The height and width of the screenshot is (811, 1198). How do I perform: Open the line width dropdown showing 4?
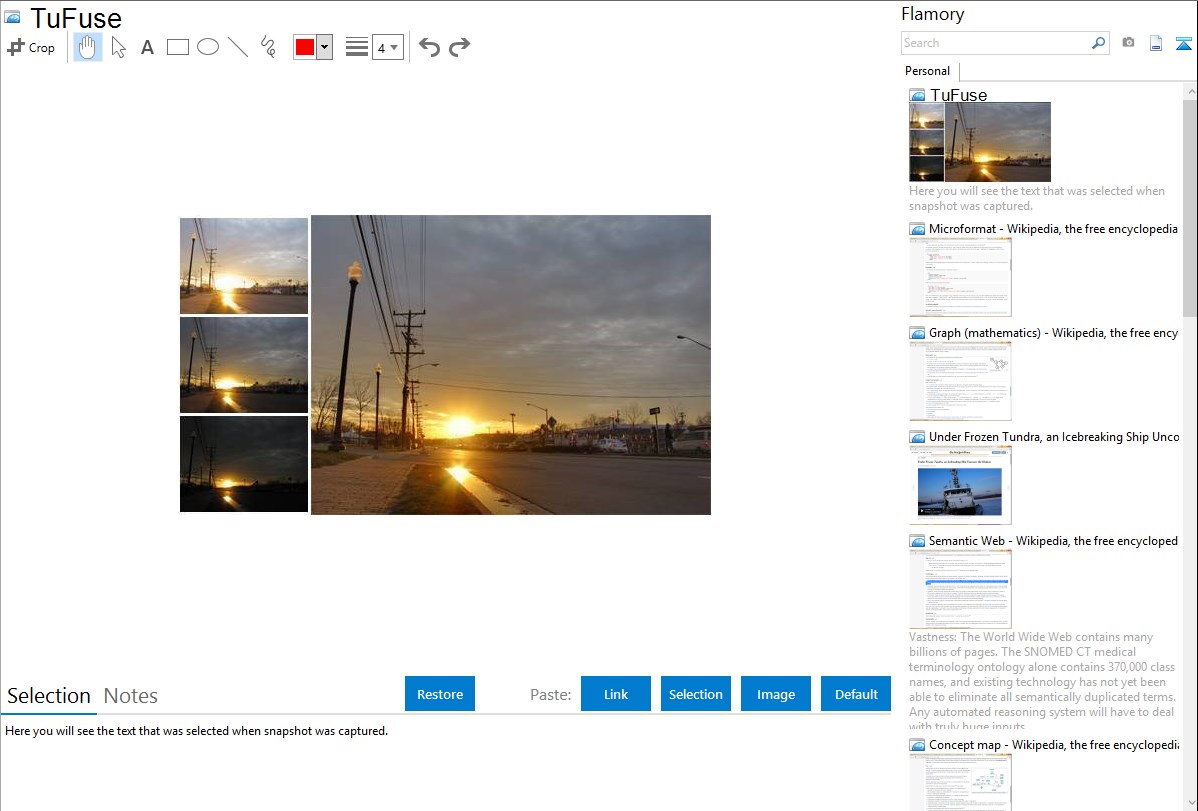[x=387, y=47]
